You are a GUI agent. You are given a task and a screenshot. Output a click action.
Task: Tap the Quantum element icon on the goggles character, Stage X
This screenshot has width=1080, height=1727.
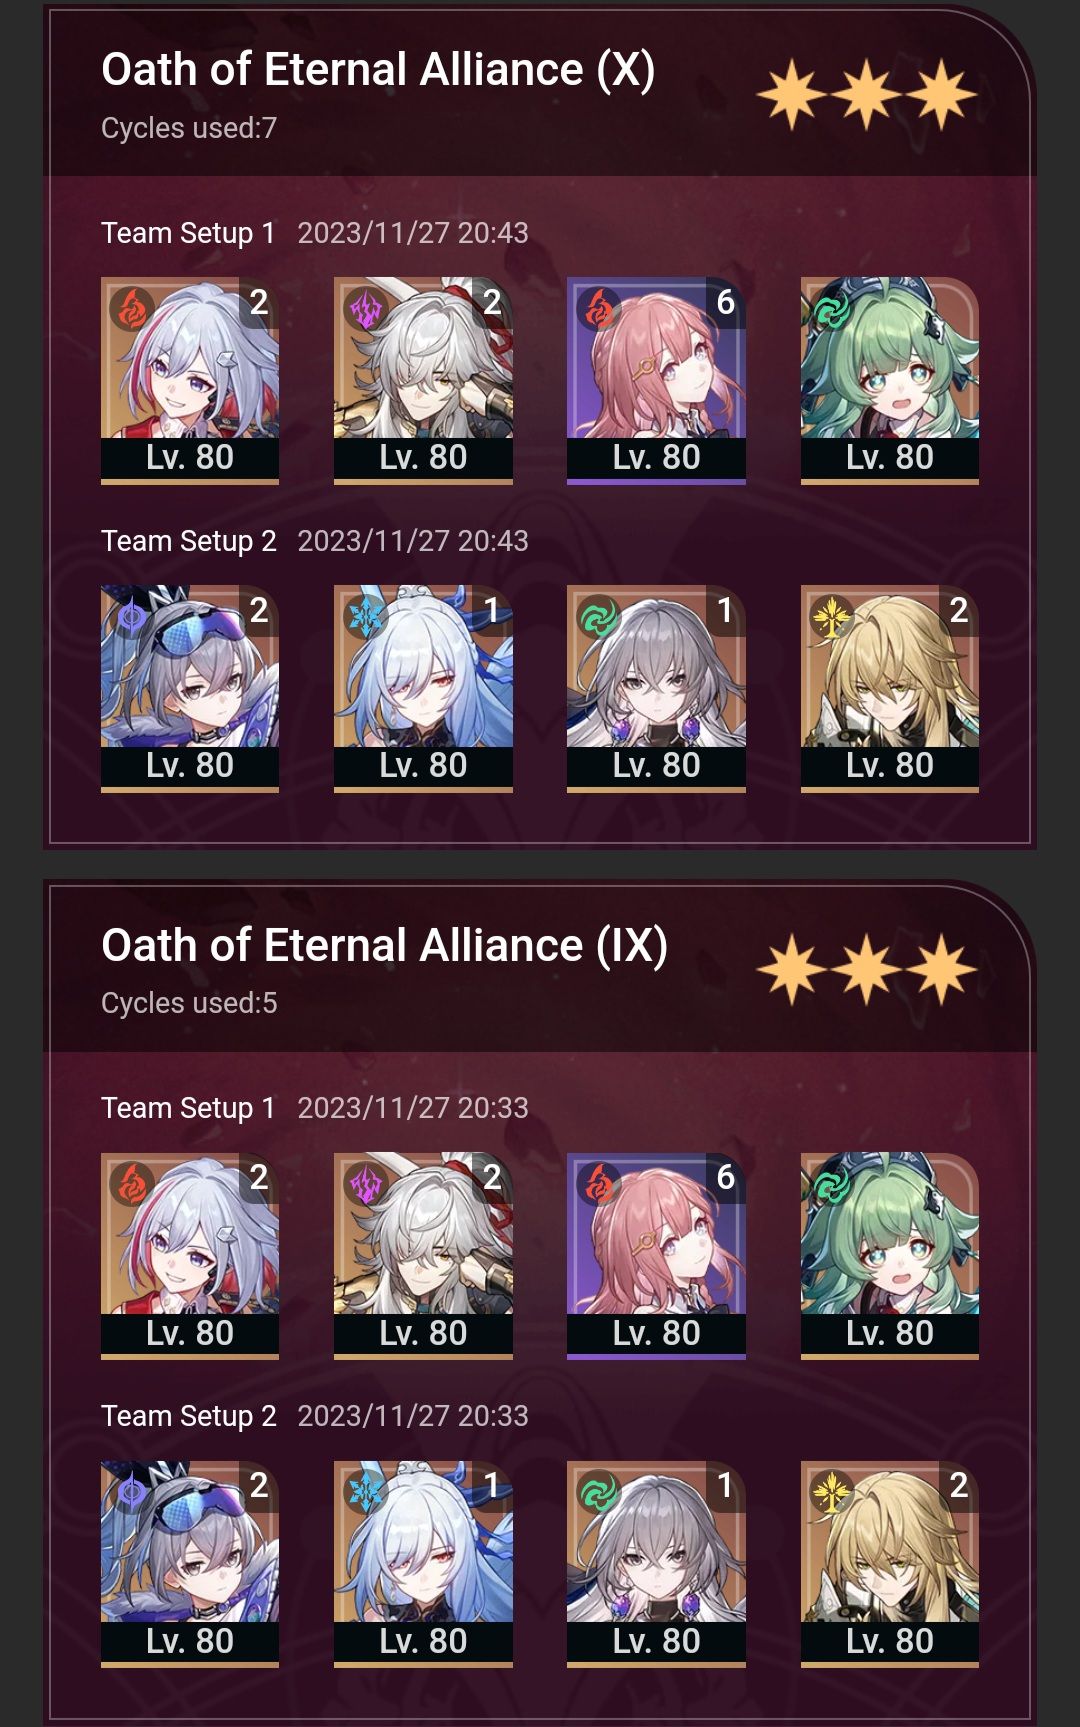[132, 616]
